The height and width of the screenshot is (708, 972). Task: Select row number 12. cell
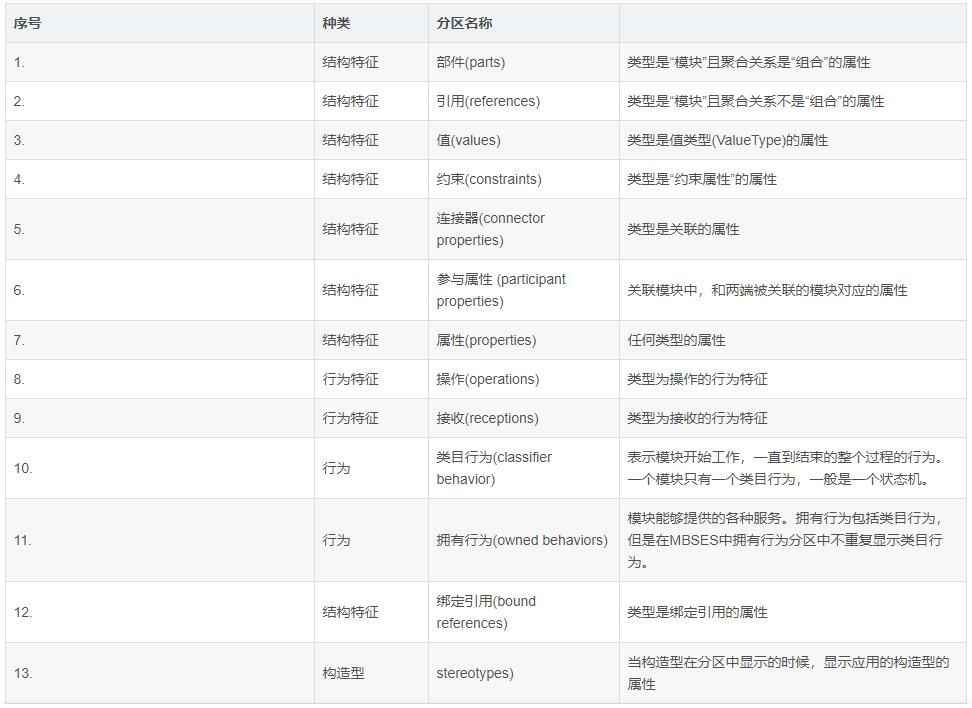pos(160,612)
